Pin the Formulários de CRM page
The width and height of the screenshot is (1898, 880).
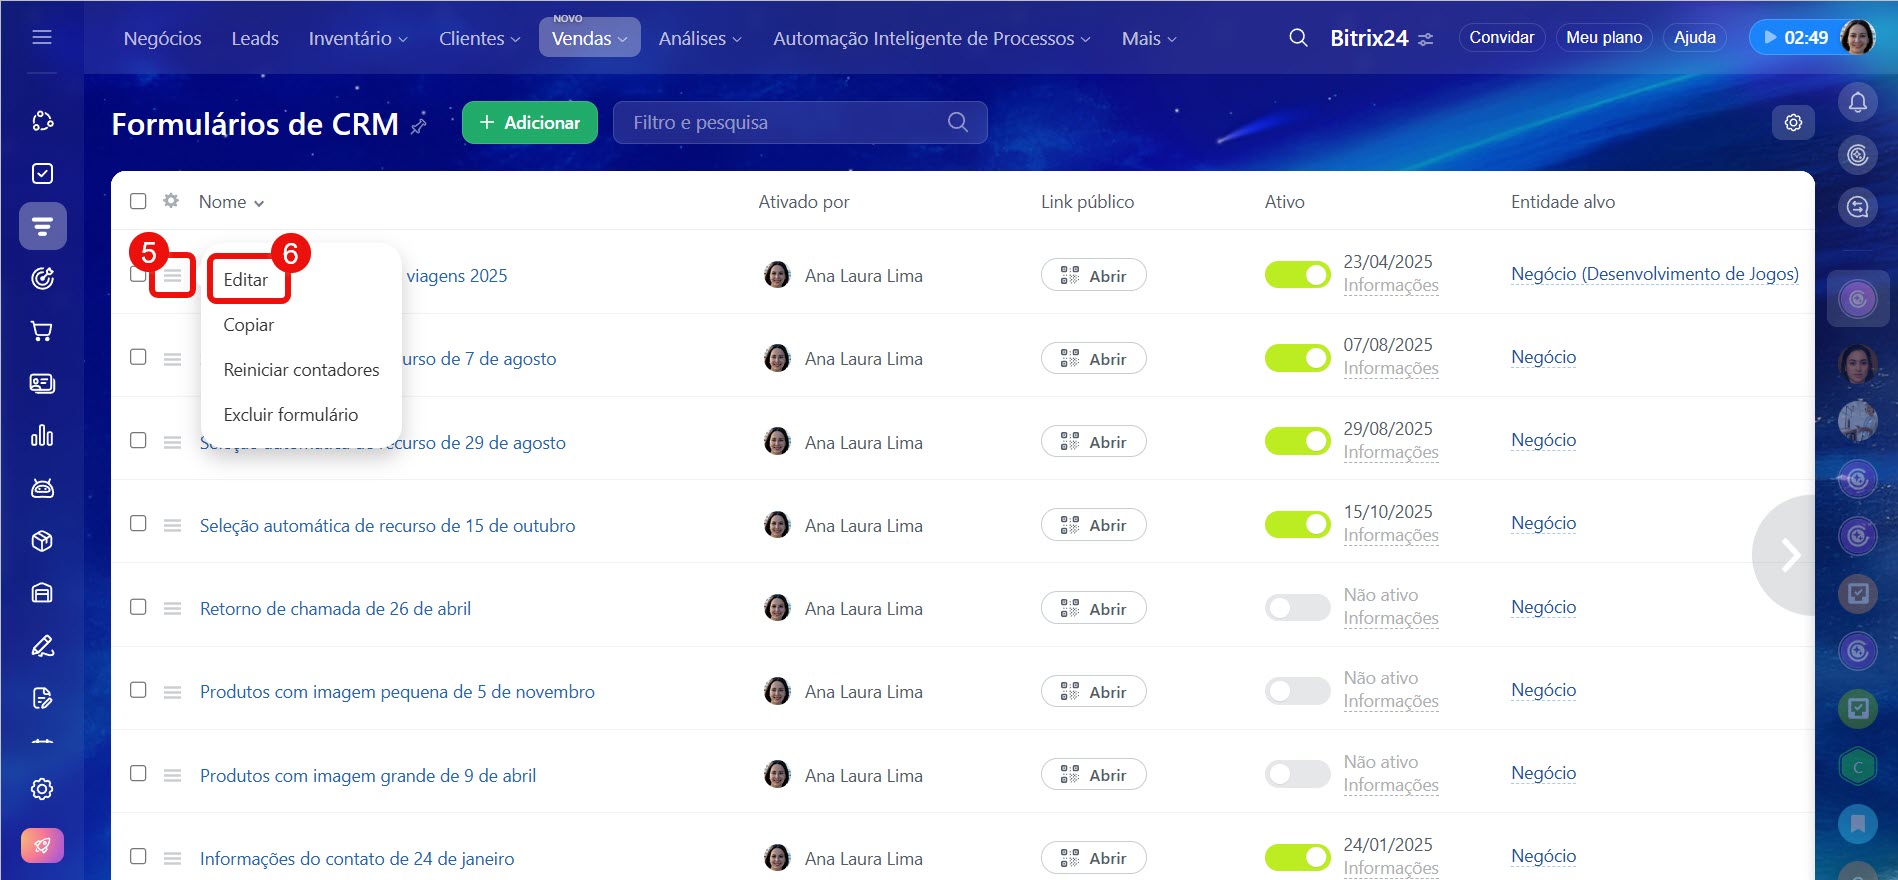(419, 125)
